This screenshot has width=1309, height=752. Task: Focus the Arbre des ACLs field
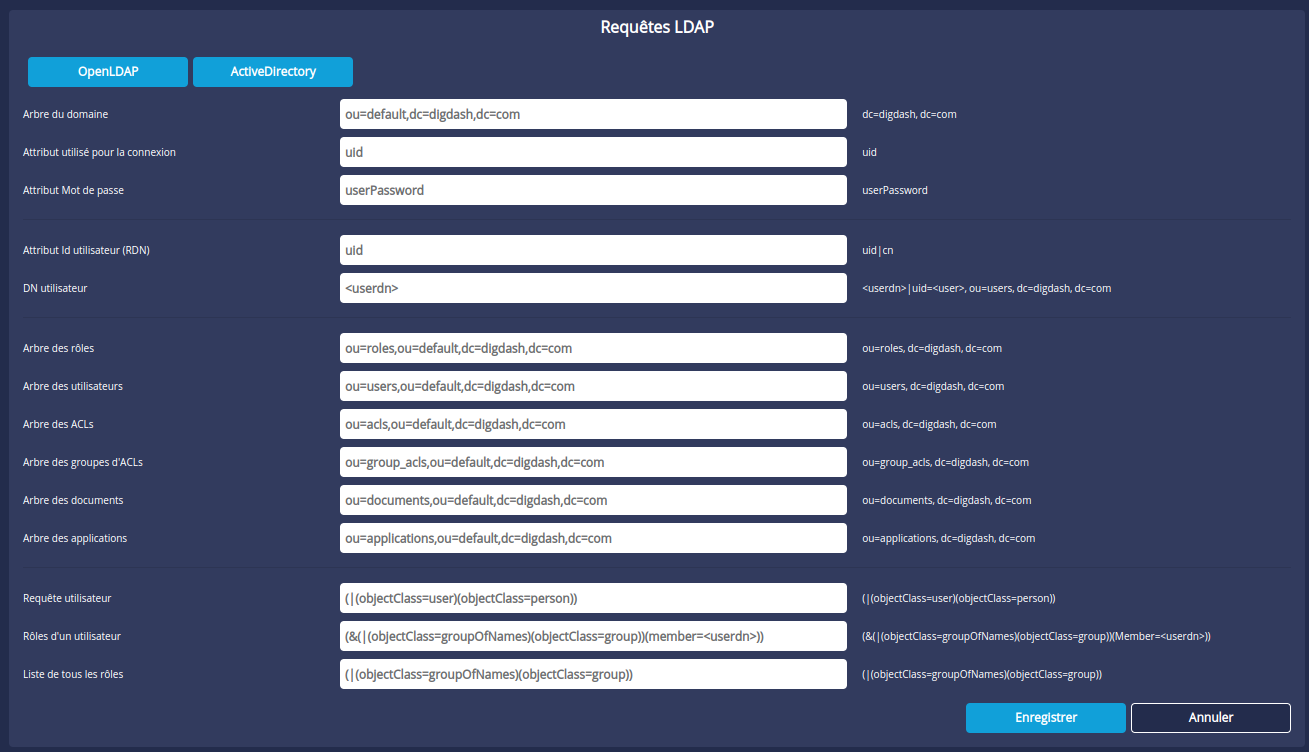(x=593, y=423)
